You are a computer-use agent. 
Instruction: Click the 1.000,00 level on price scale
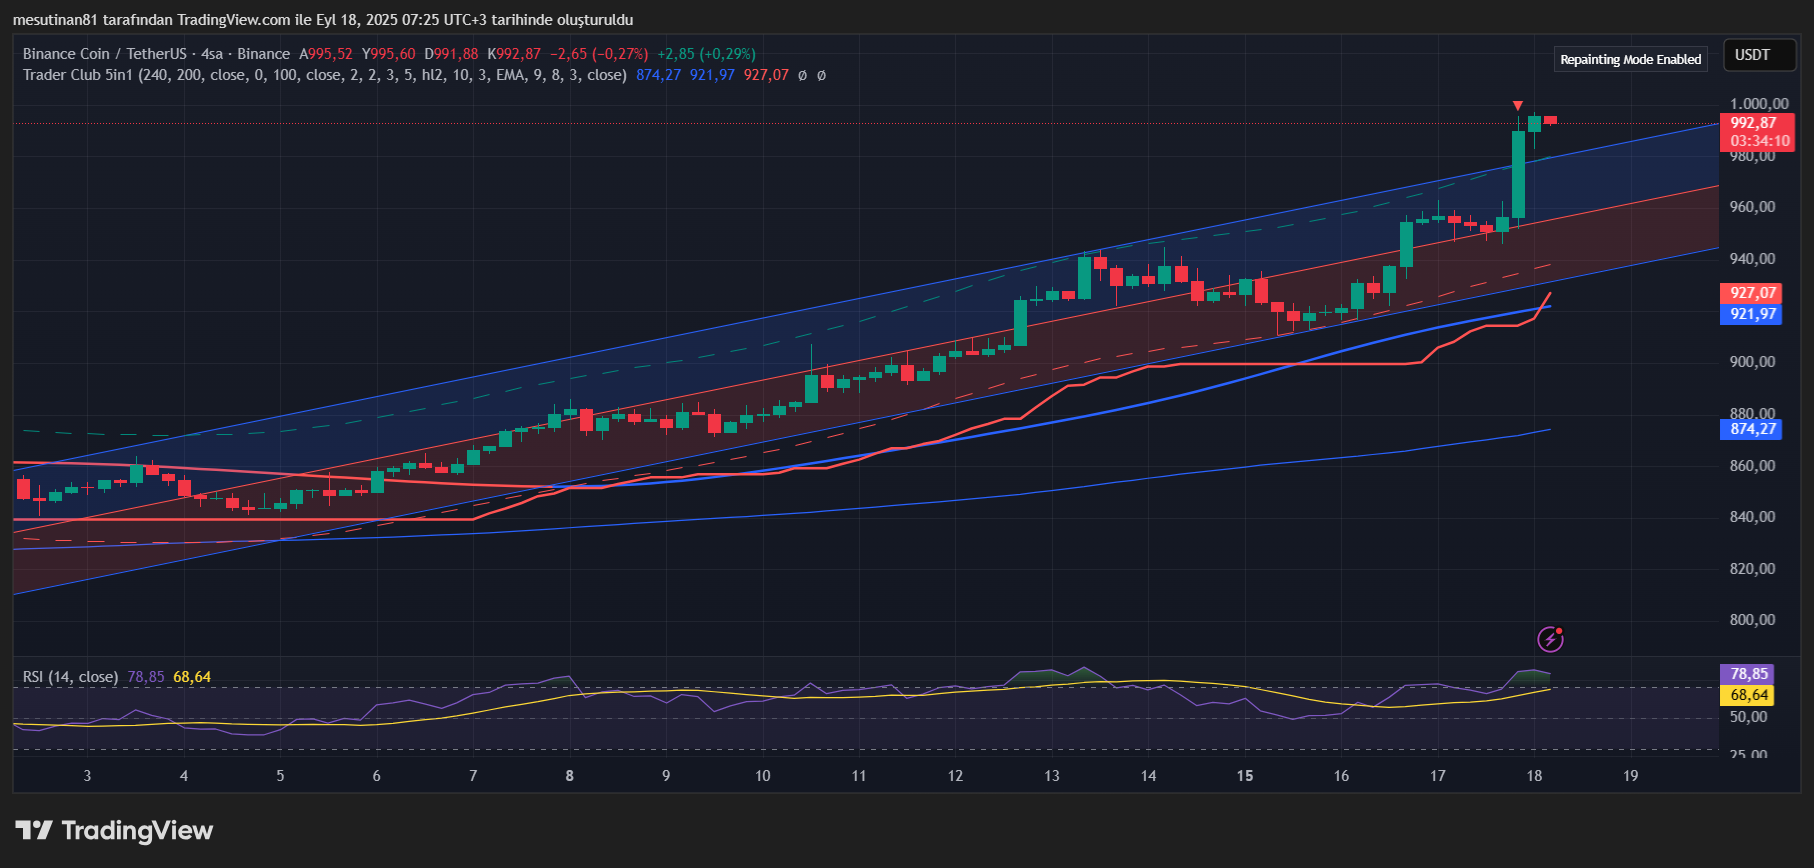pyautogui.click(x=1759, y=104)
